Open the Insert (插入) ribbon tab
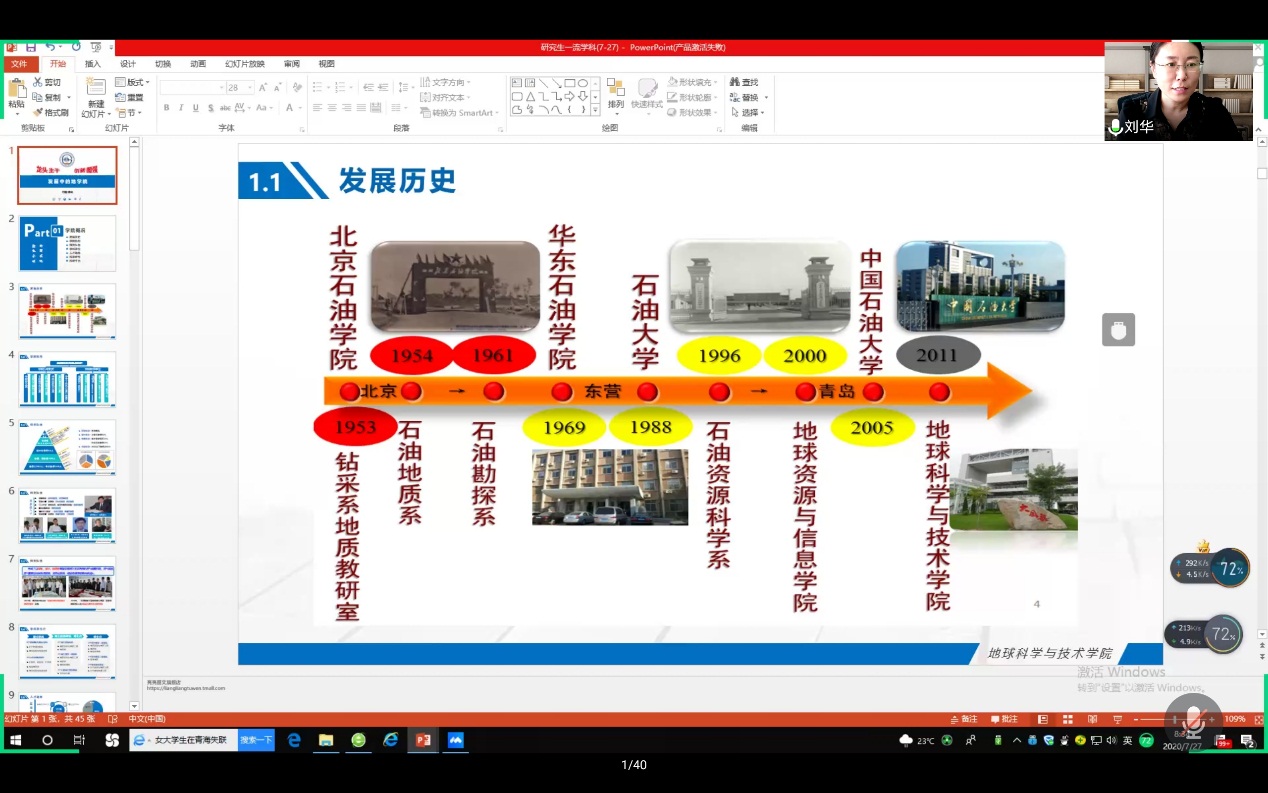 93,64
